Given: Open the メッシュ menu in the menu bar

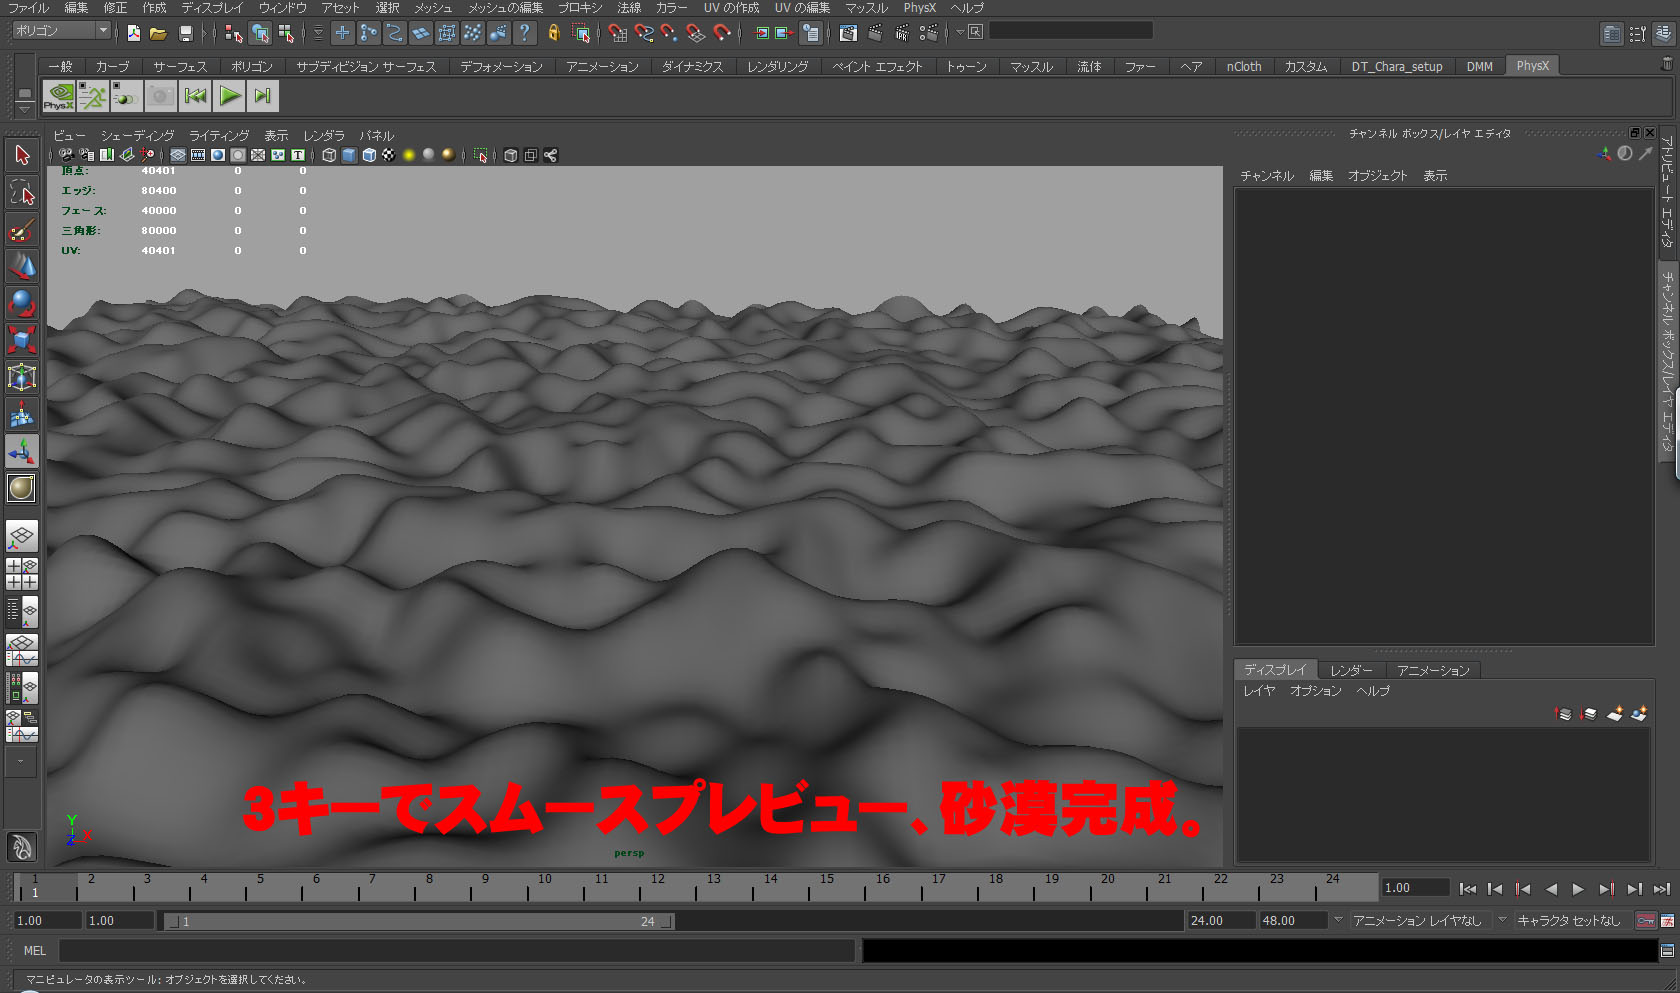Looking at the screenshot, I should pyautogui.click(x=433, y=8).
